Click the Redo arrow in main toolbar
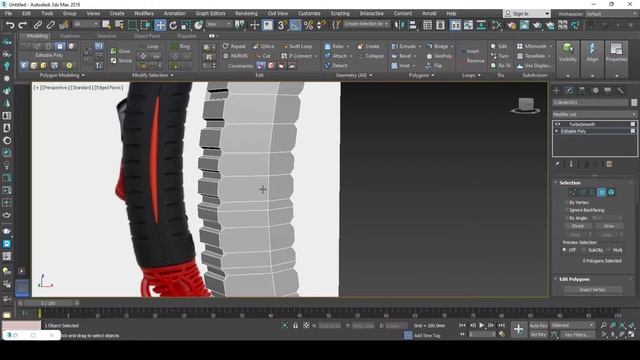Screen dimensions: 640x360 point(22,25)
